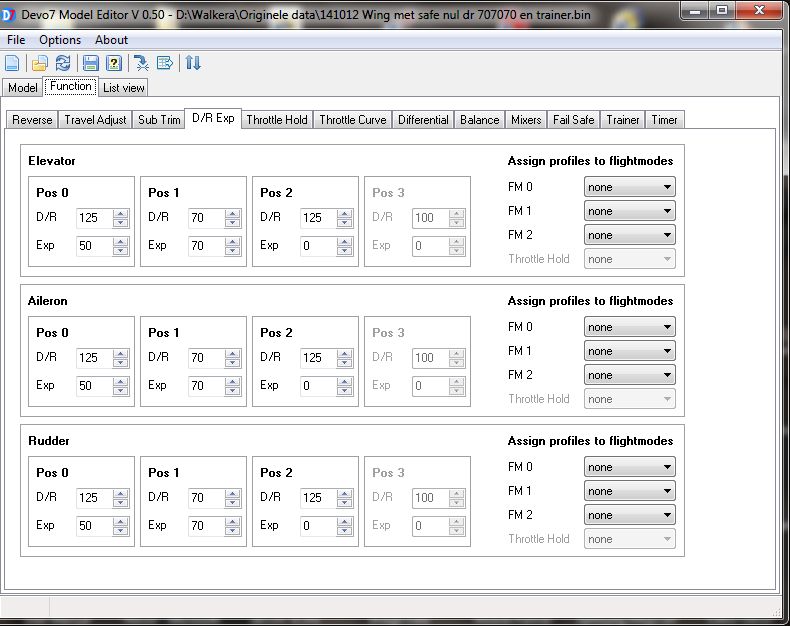This screenshot has height=626, width=790.
Task: Open Elevator FM 2 profile dropdown
Action: 630,235
